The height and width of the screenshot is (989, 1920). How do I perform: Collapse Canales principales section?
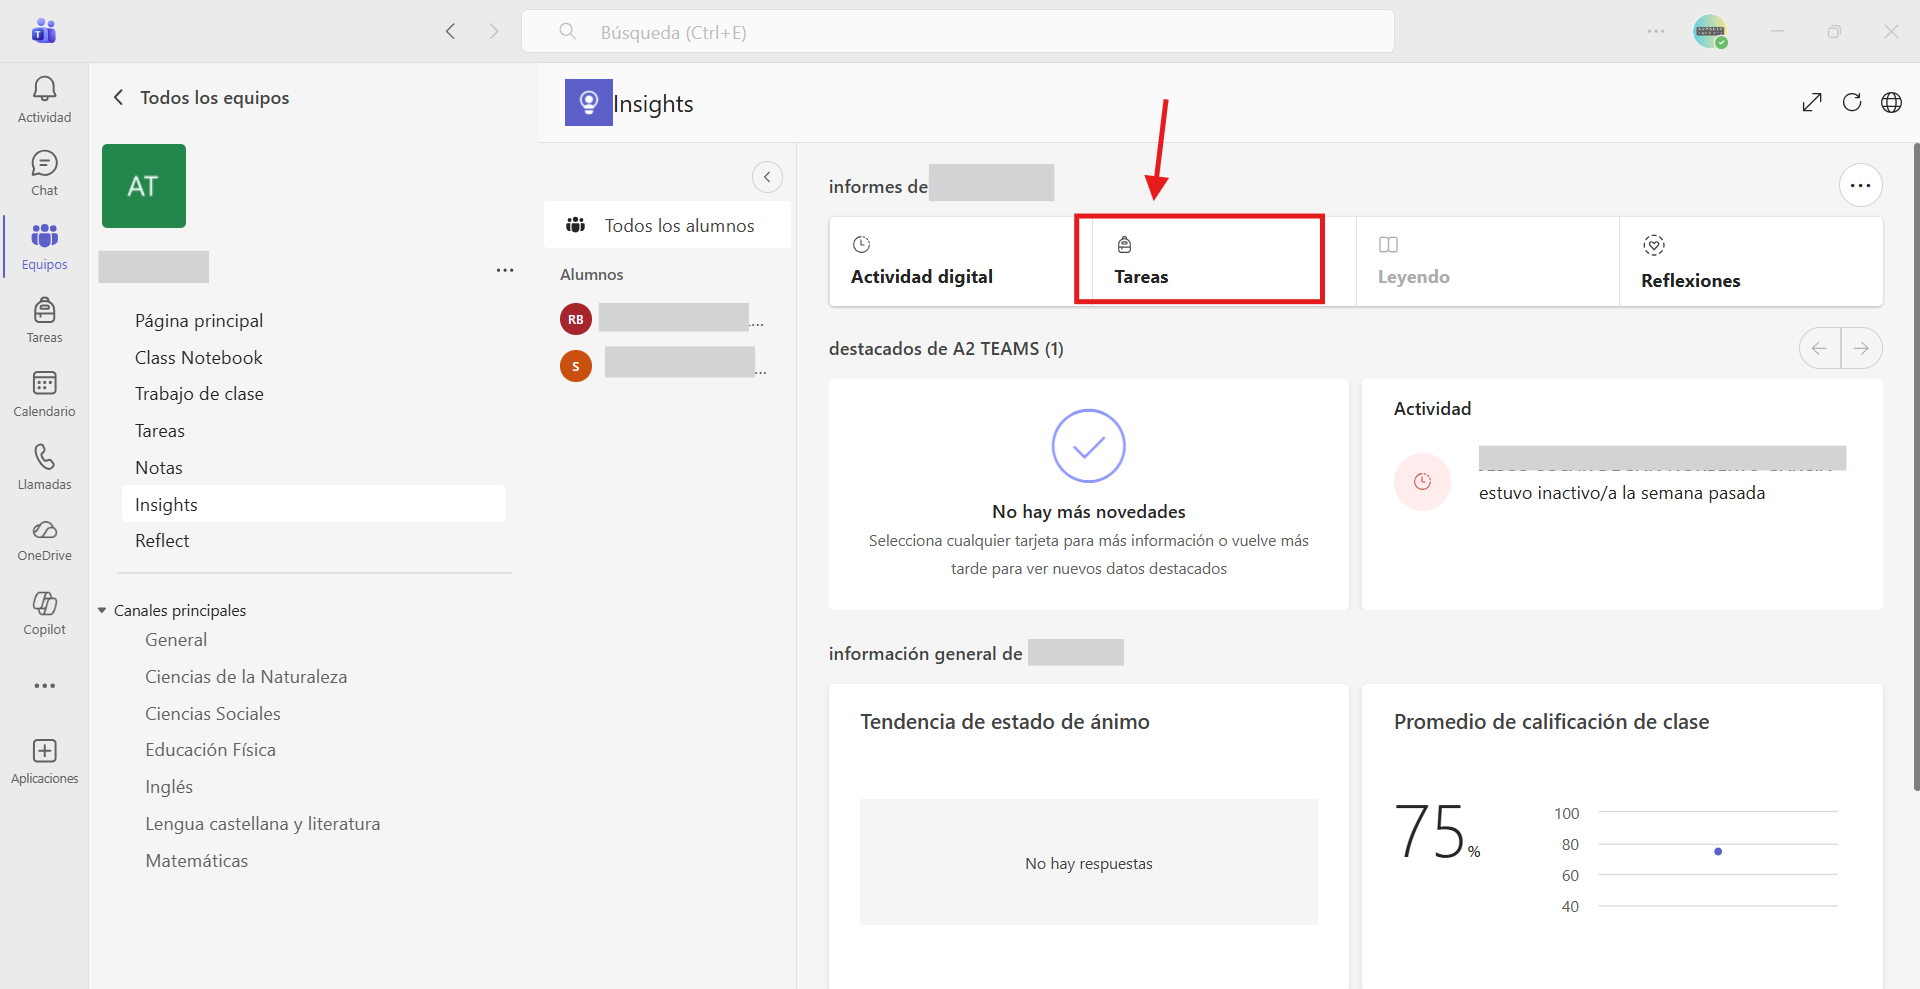point(102,610)
